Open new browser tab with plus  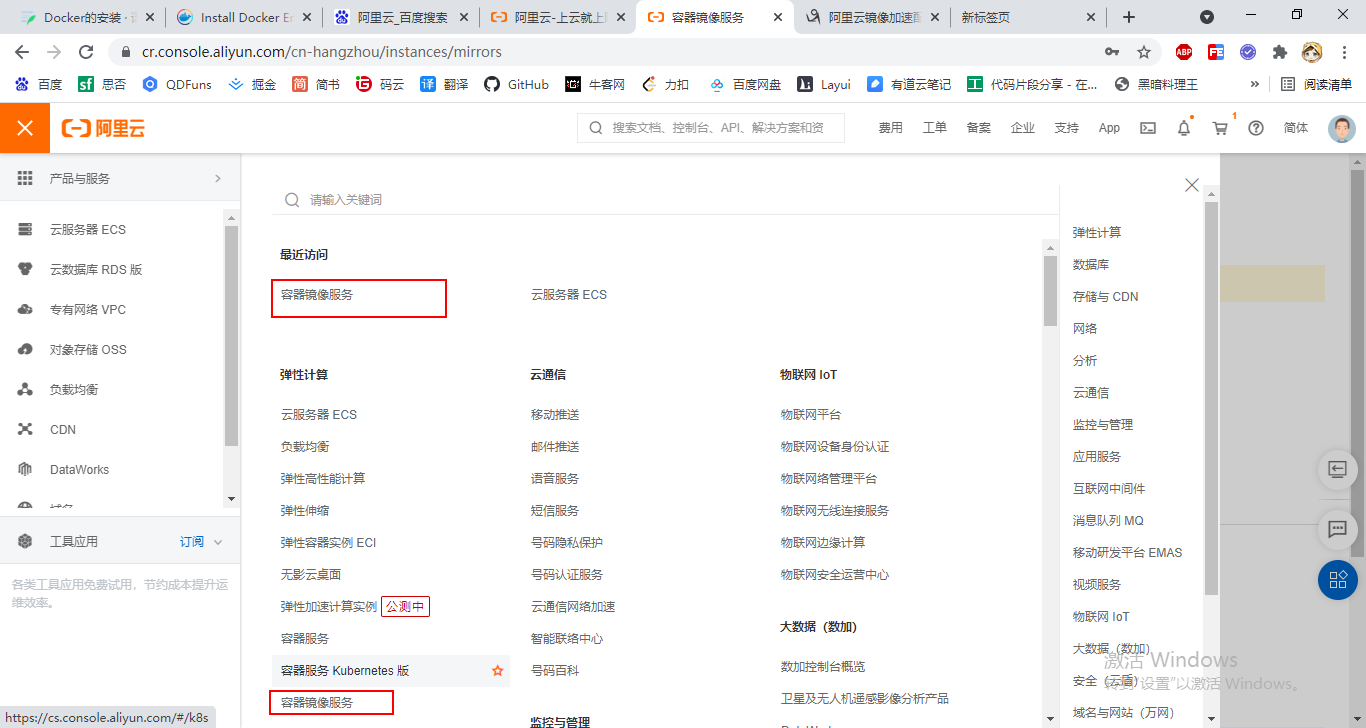(x=1129, y=17)
